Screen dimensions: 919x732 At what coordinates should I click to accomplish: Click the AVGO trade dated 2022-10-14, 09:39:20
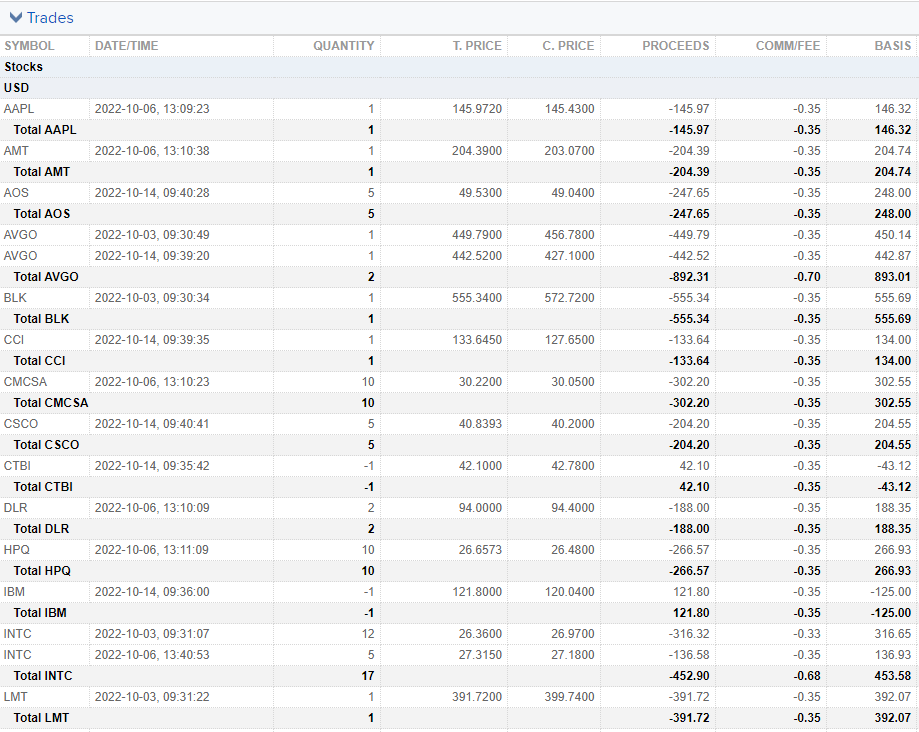pyautogui.click(x=152, y=256)
